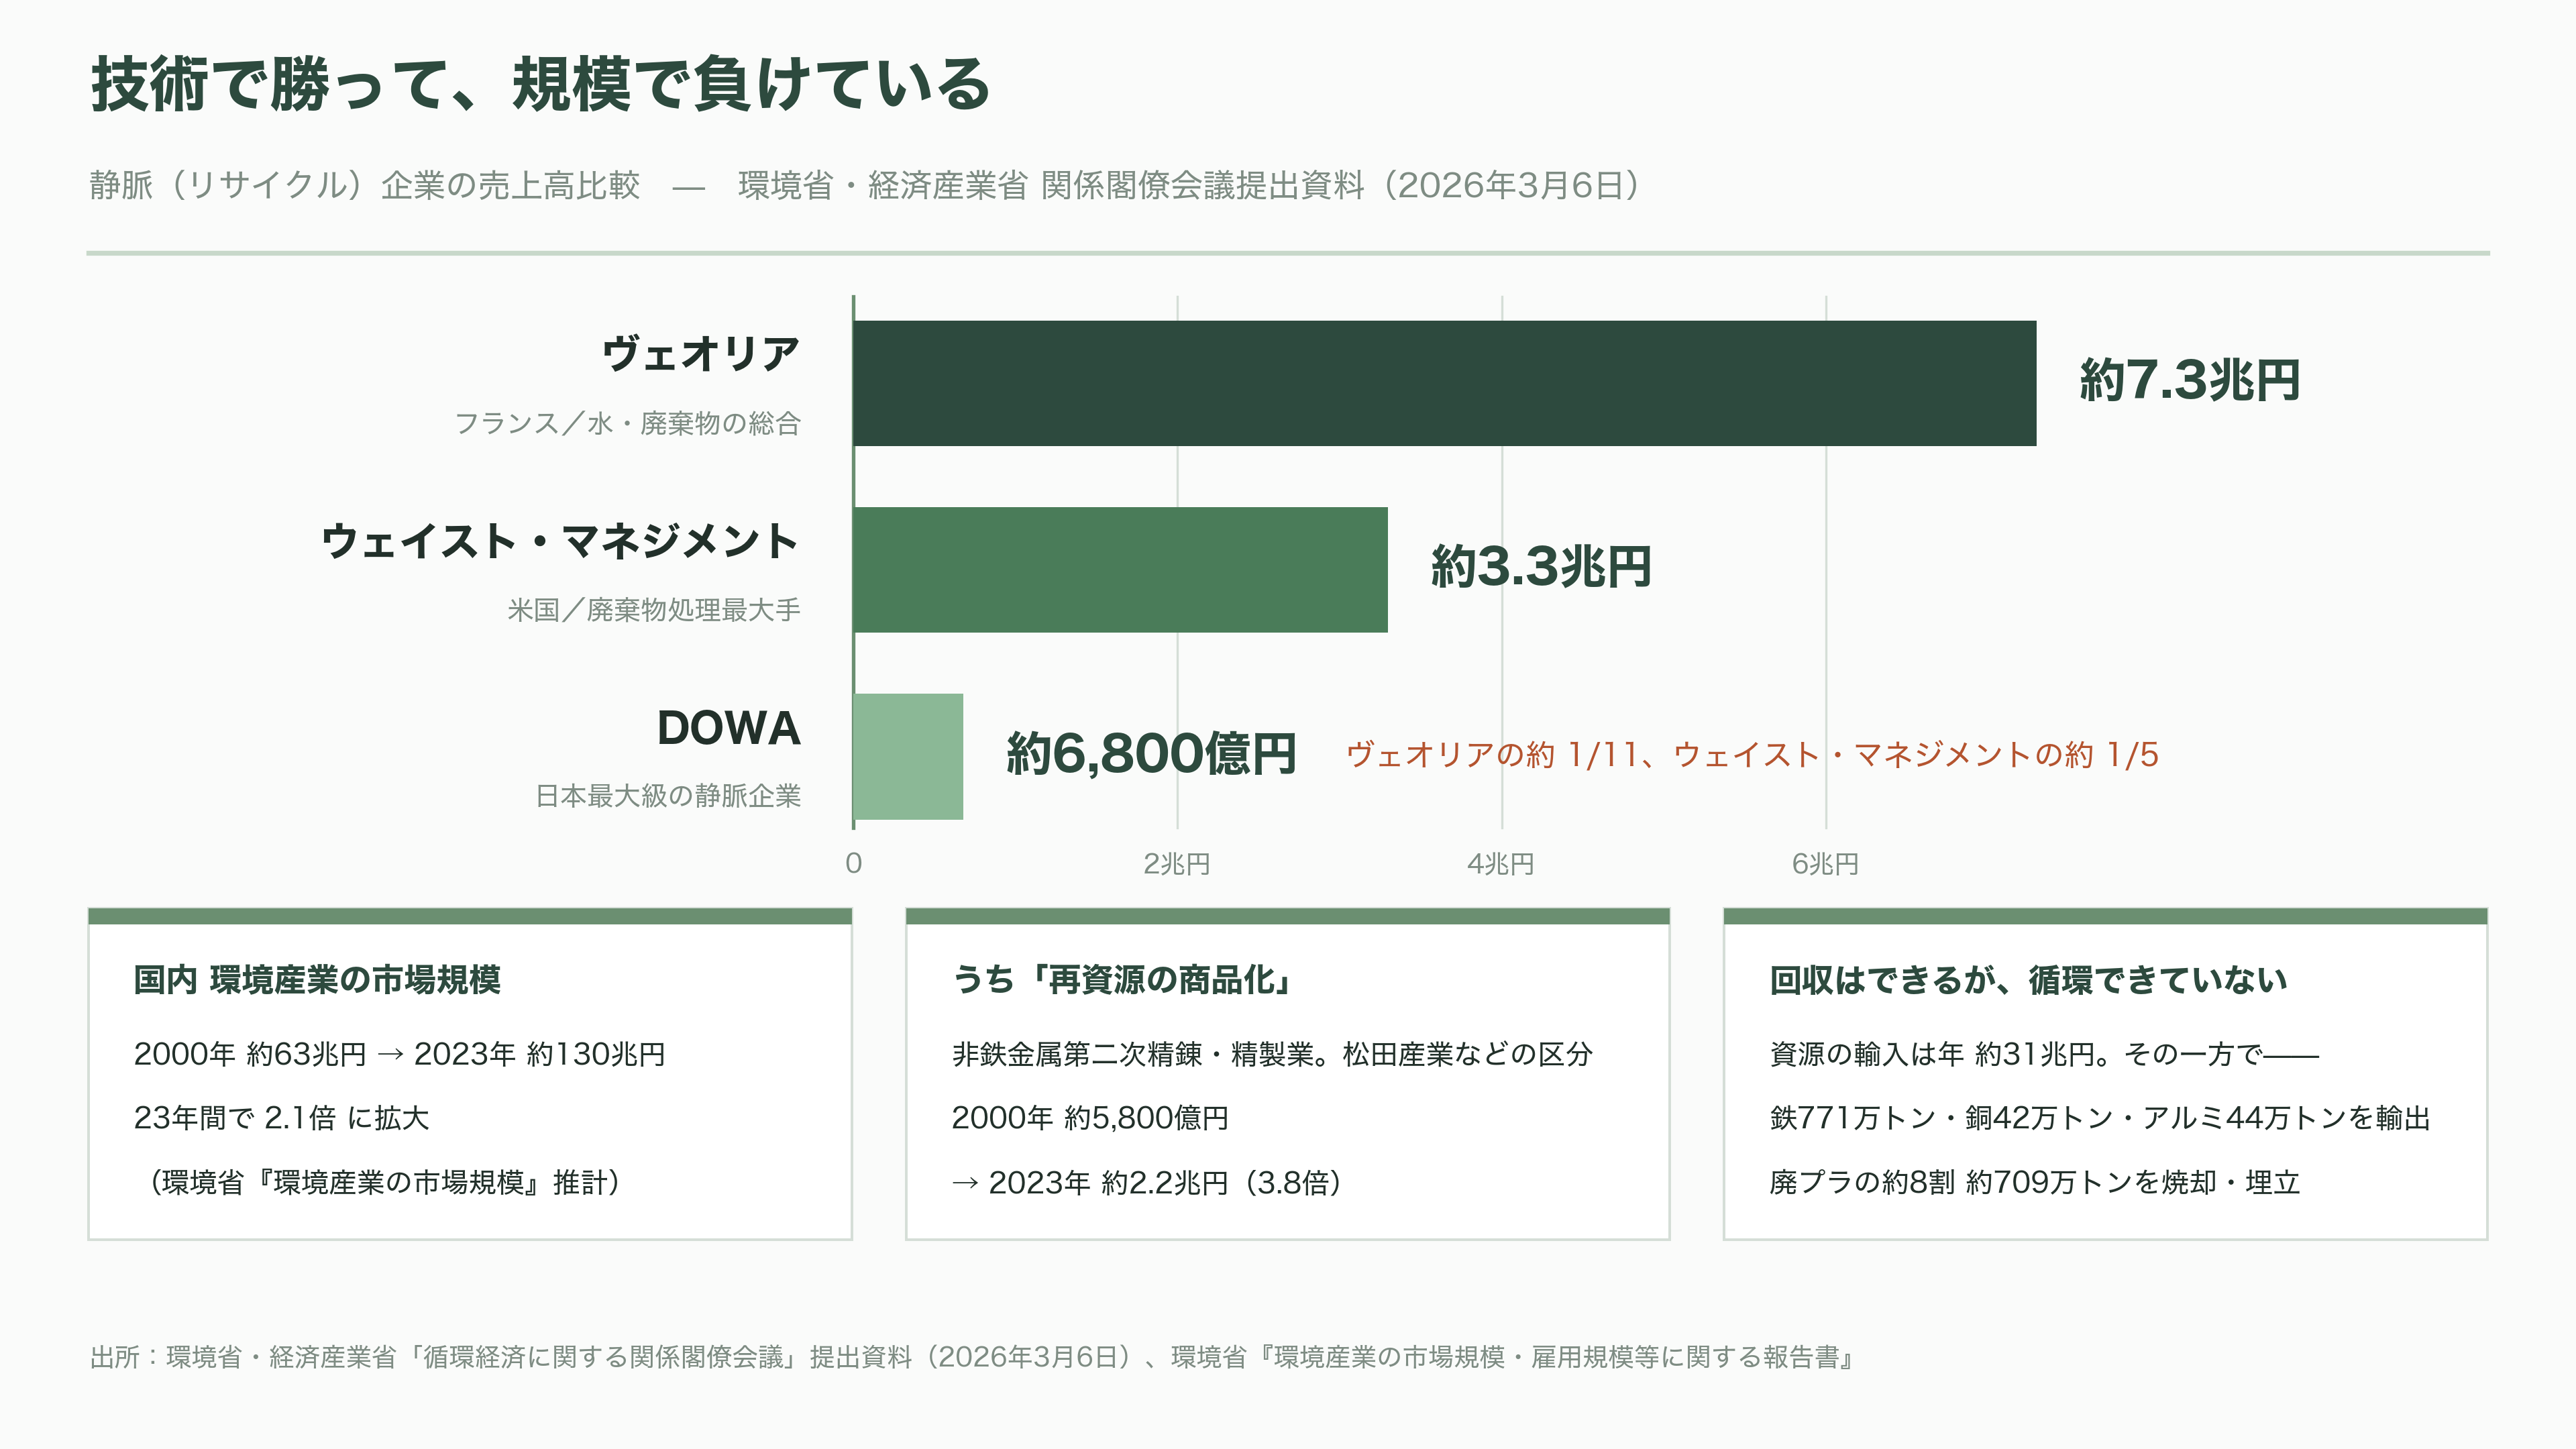The height and width of the screenshot is (1449, 2576).
Task: Click the value label 約7.3兆円
Action: click(x=2189, y=381)
